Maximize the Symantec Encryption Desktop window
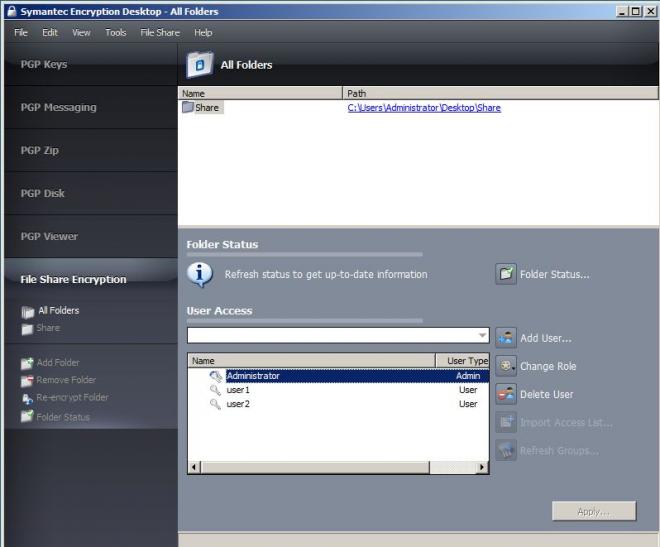 tap(636, 11)
